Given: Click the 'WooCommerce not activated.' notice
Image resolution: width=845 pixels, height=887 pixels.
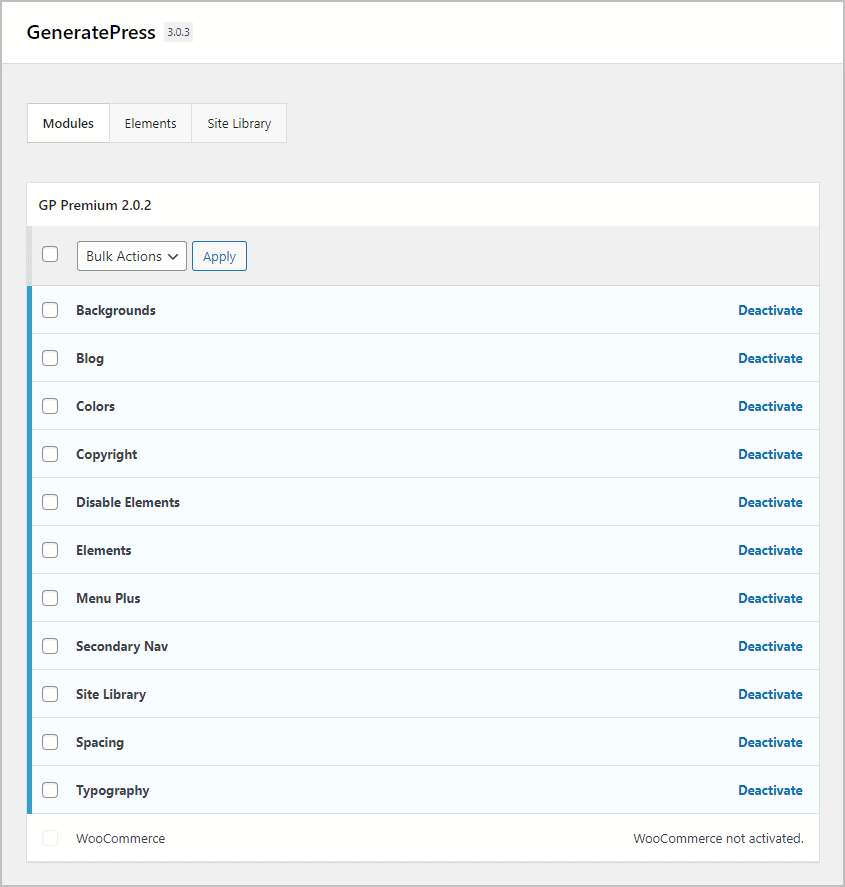Looking at the screenshot, I should click(718, 838).
